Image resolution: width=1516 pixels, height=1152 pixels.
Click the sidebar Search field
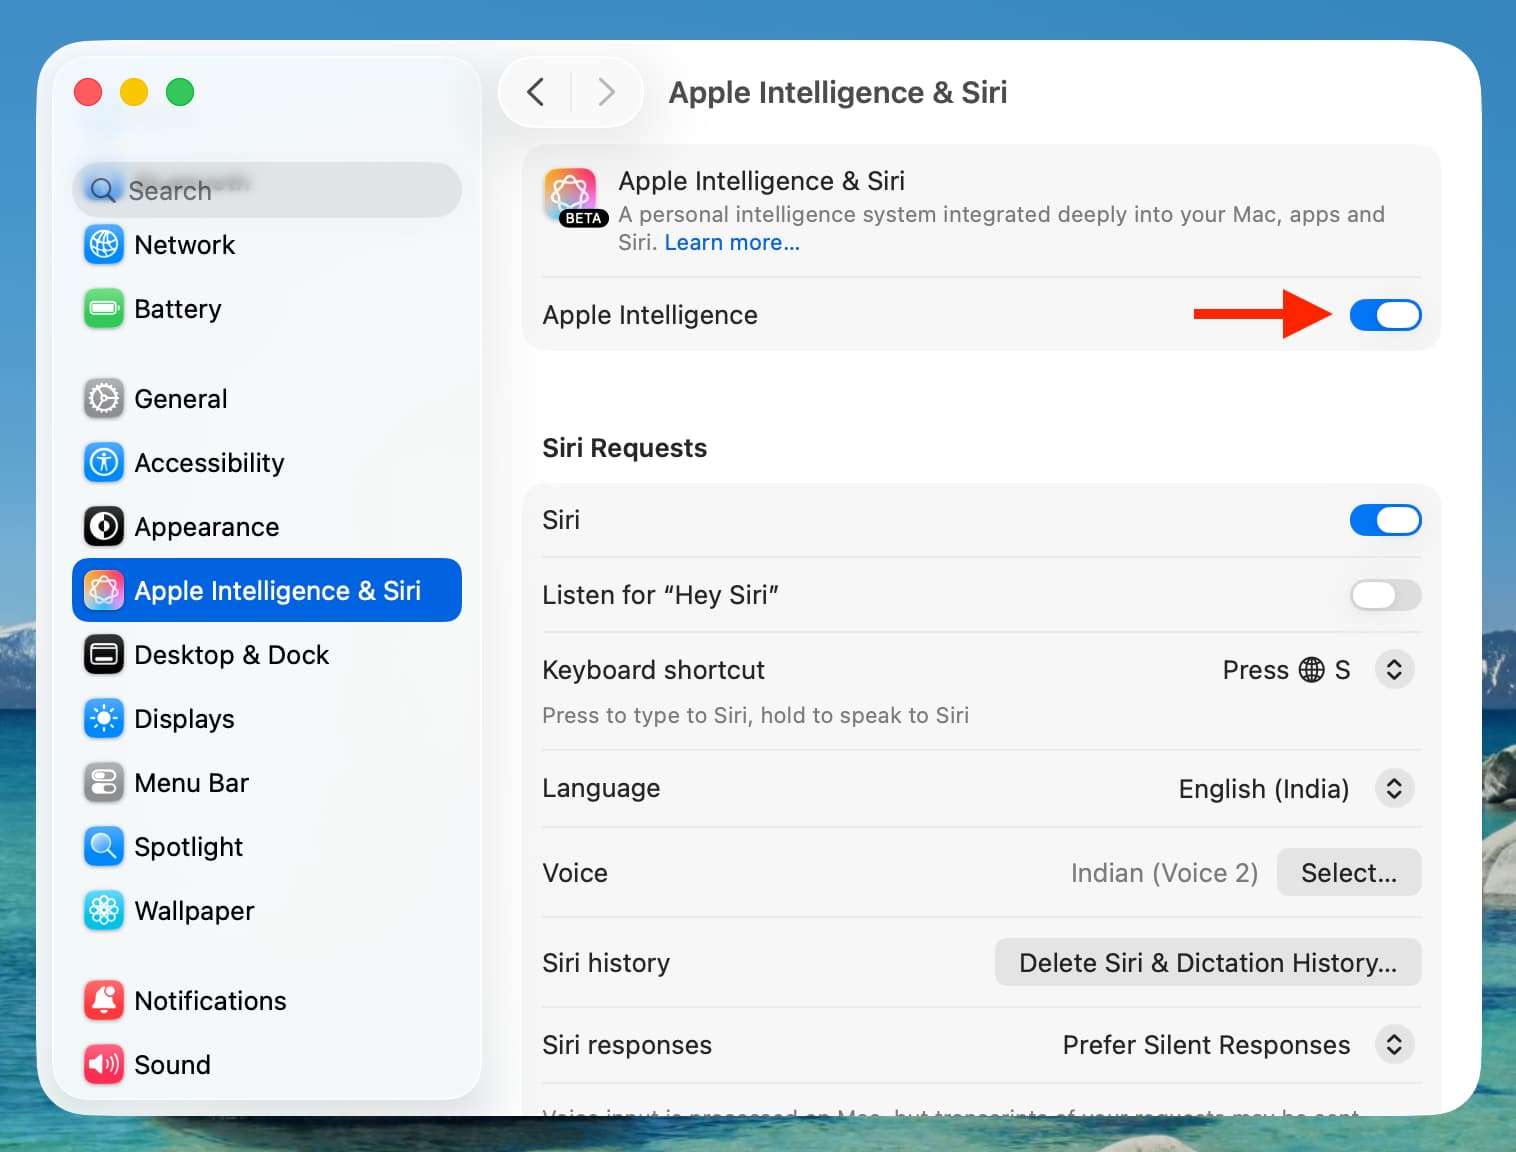point(267,190)
